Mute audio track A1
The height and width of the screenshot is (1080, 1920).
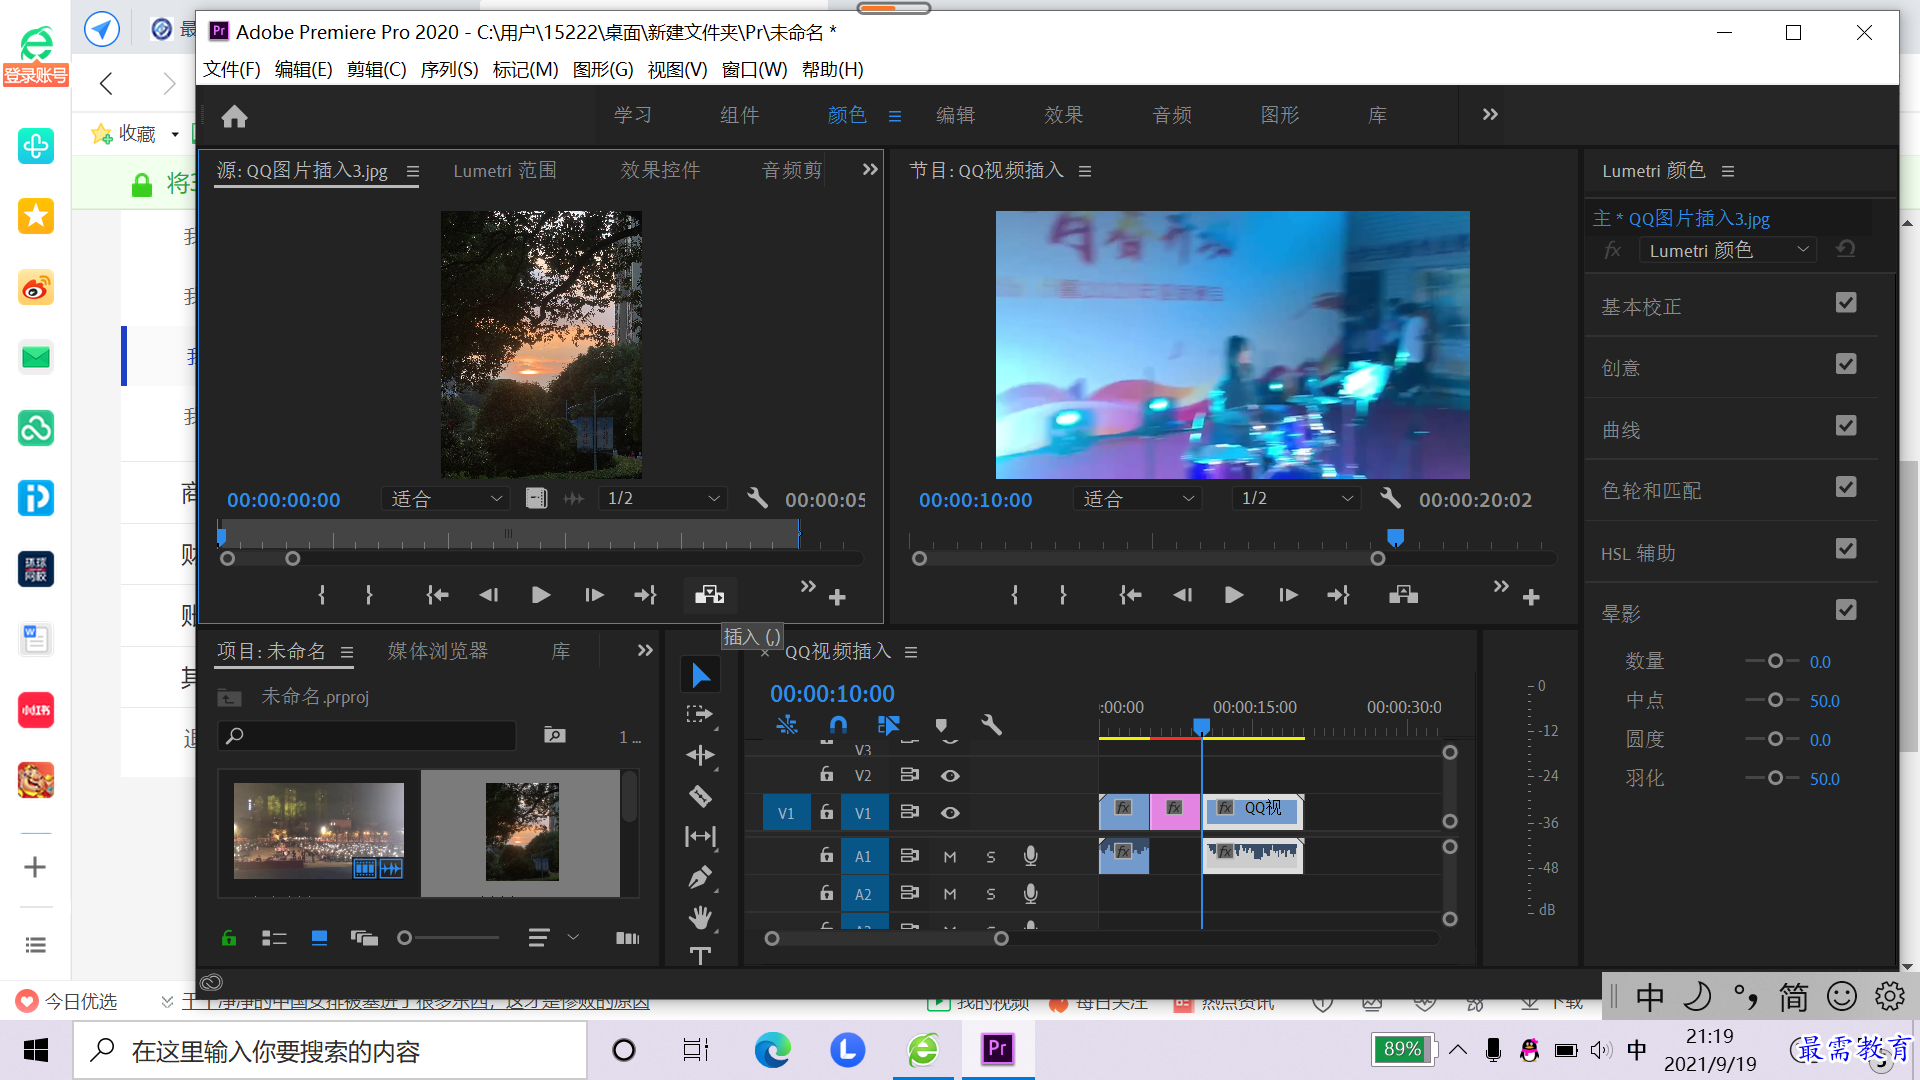click(x=950, y=856)
